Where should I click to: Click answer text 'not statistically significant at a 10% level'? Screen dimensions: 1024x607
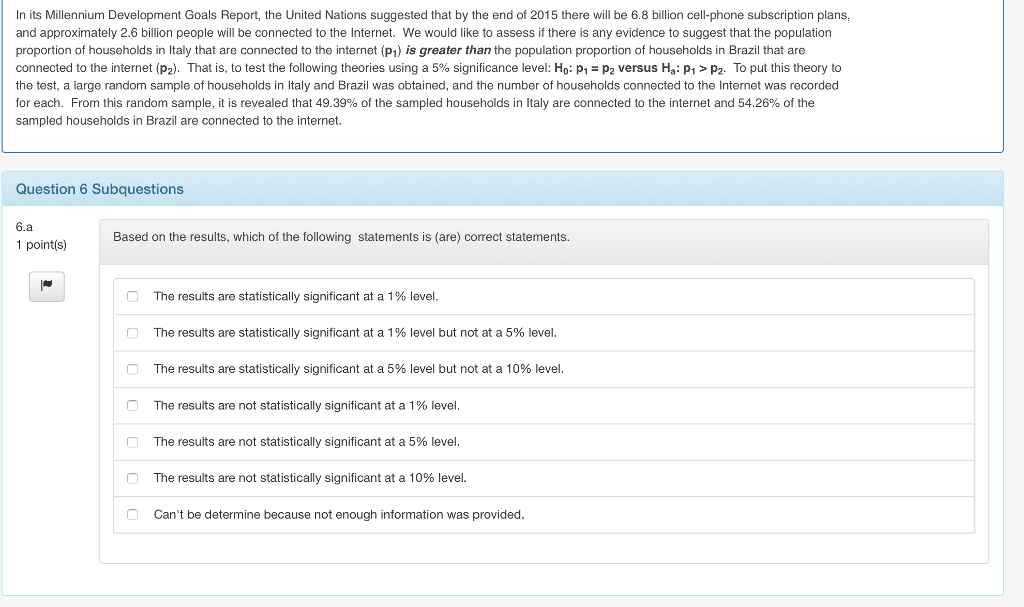tap(310, 478)
